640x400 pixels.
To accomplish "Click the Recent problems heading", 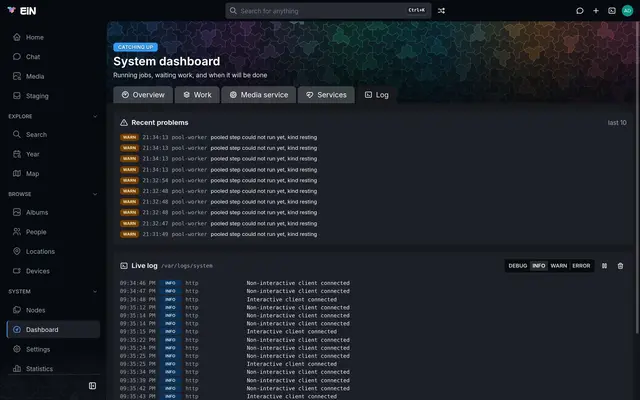I will [x=160, y=122].
